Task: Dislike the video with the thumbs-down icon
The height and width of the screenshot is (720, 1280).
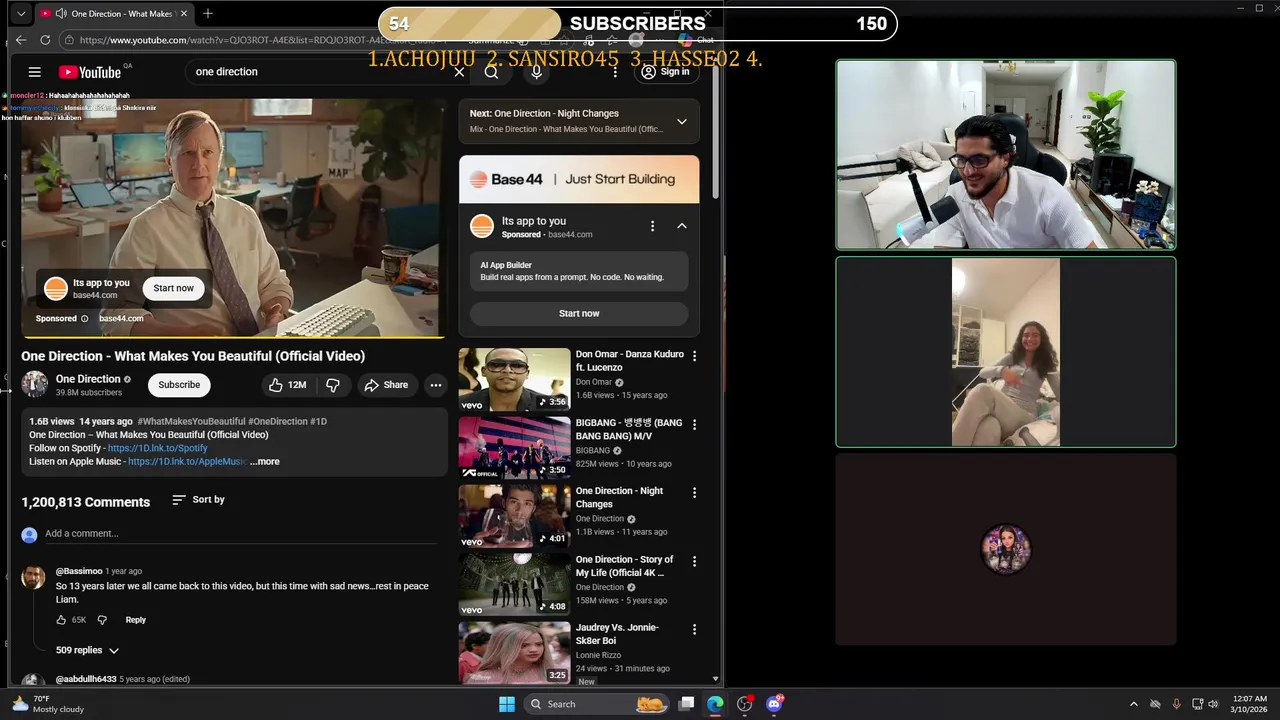Action: pos(333,385)
